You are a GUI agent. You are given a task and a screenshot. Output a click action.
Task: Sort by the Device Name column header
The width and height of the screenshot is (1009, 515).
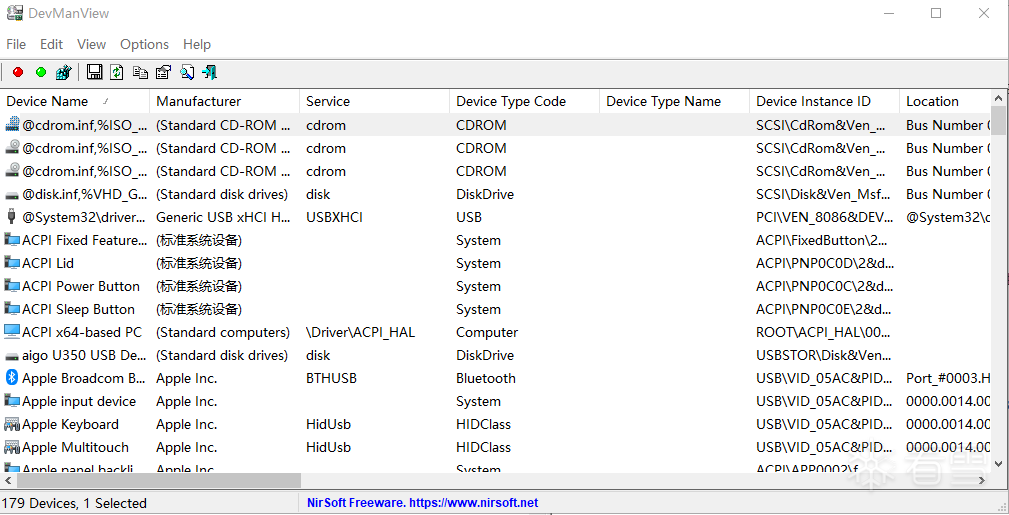click(x=48, y=101)
